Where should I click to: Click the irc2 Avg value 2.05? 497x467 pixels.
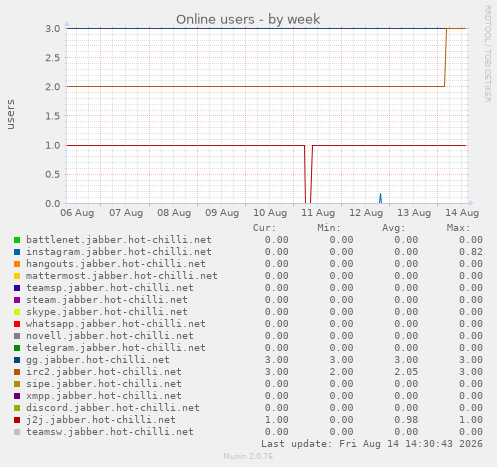click(406, 372)
